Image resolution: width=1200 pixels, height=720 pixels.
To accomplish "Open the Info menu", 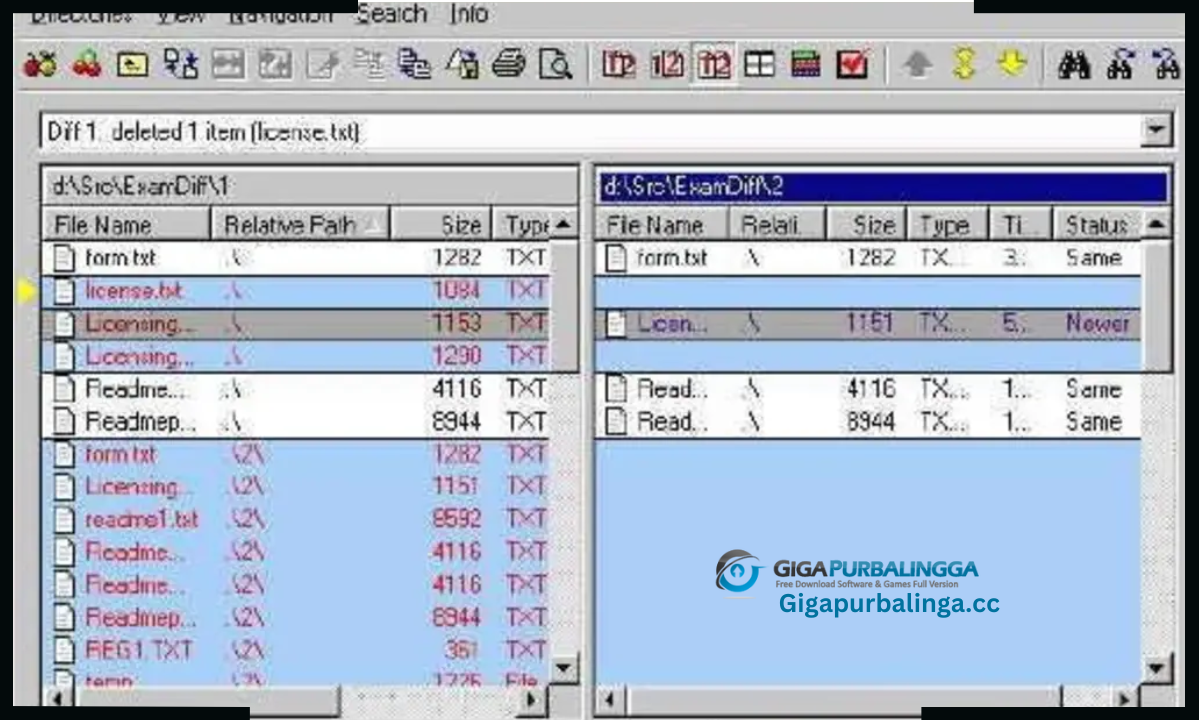I will click(x=469, y=14).
